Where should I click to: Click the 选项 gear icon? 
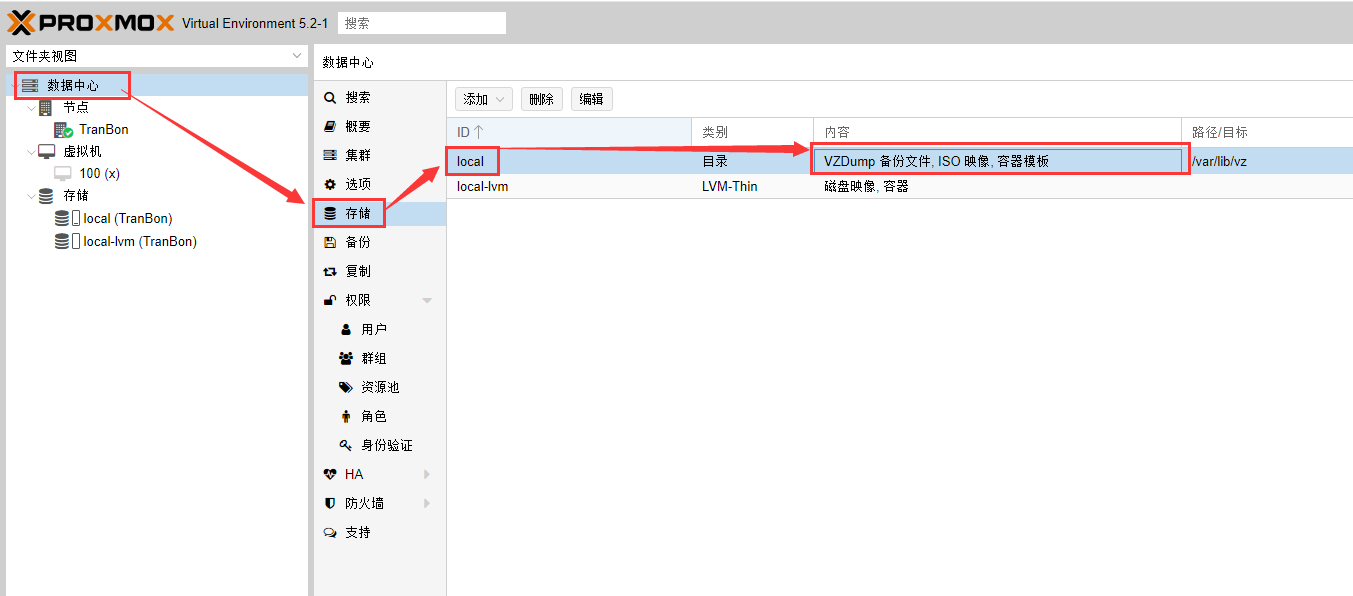click(x=330, y=185)
